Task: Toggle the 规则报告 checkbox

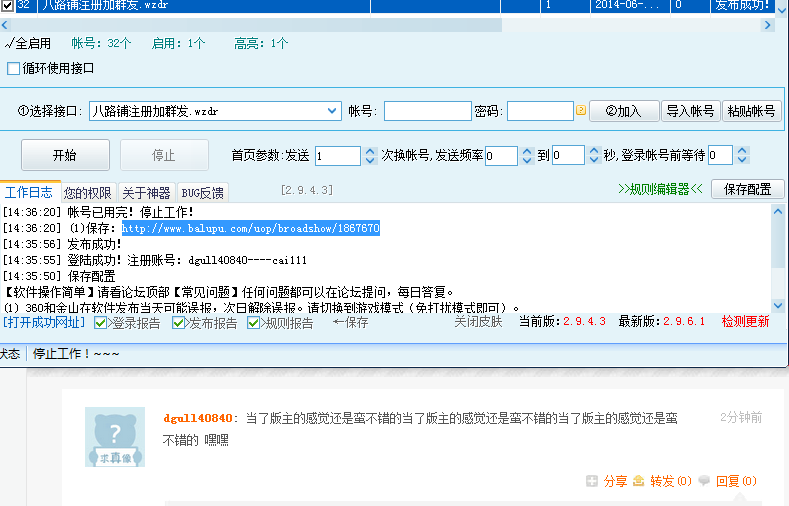Action: pyautogui.click(x=253, y=323)
